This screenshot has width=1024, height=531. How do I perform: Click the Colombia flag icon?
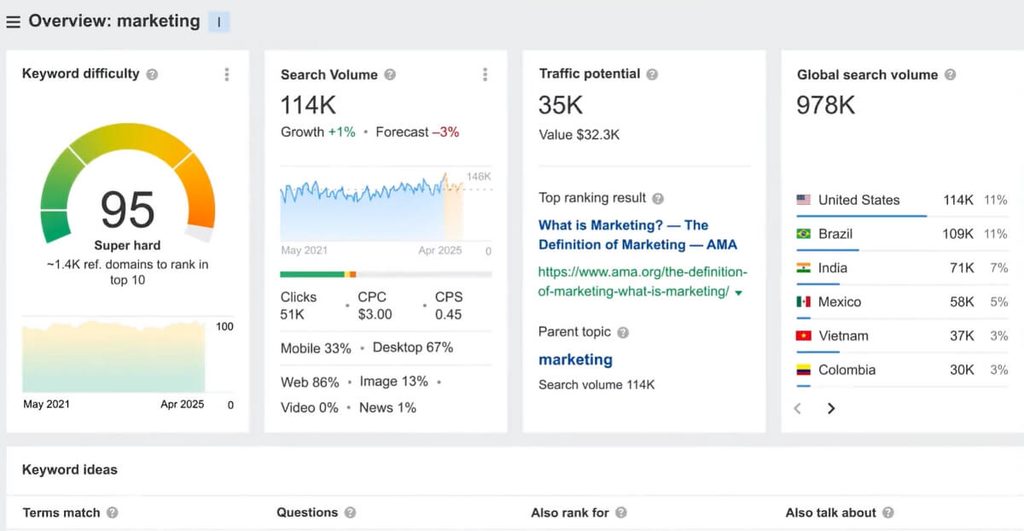tap(803, 370)
